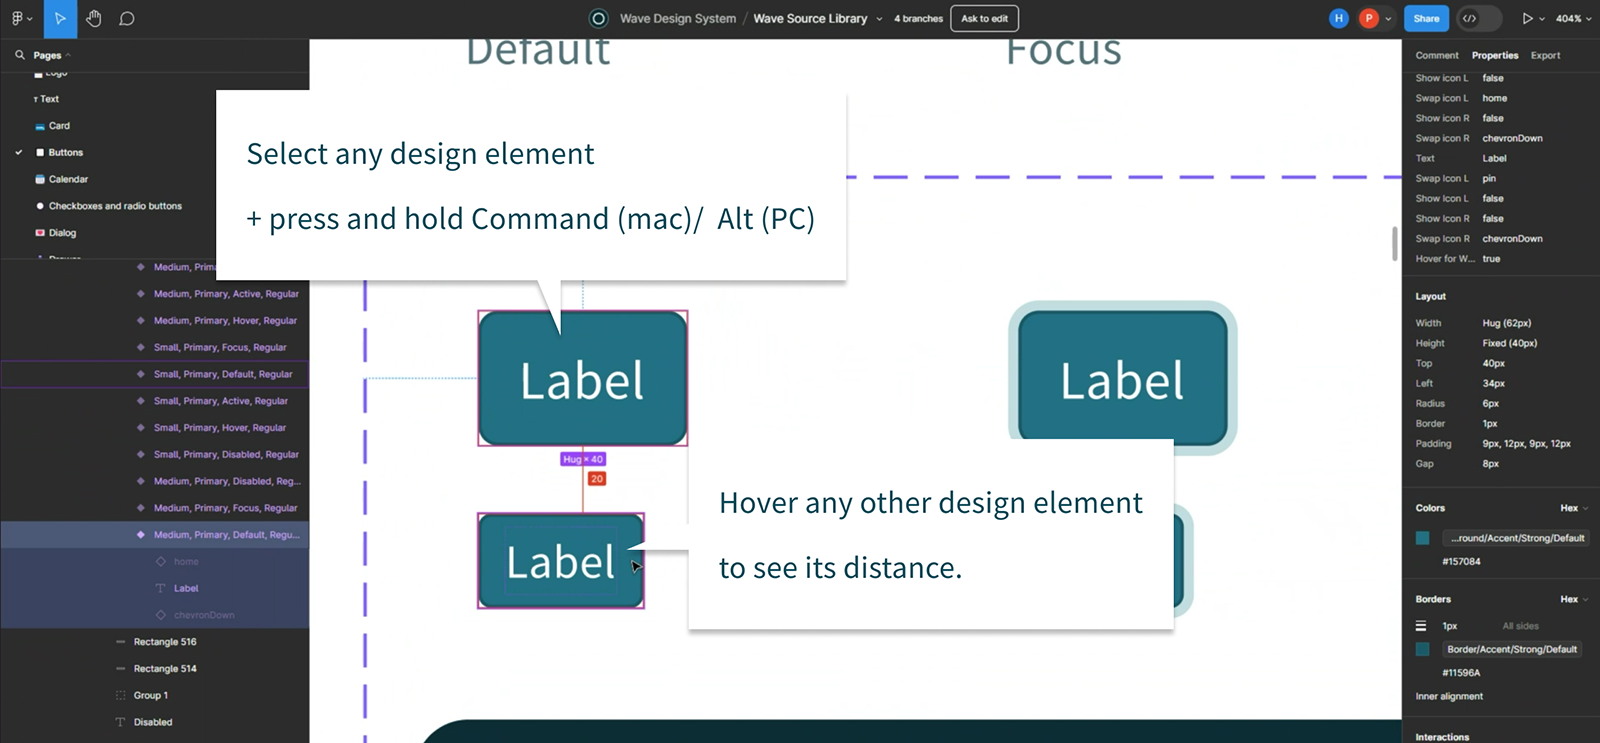Click the Group 1 layer icon

click(121, 695)
